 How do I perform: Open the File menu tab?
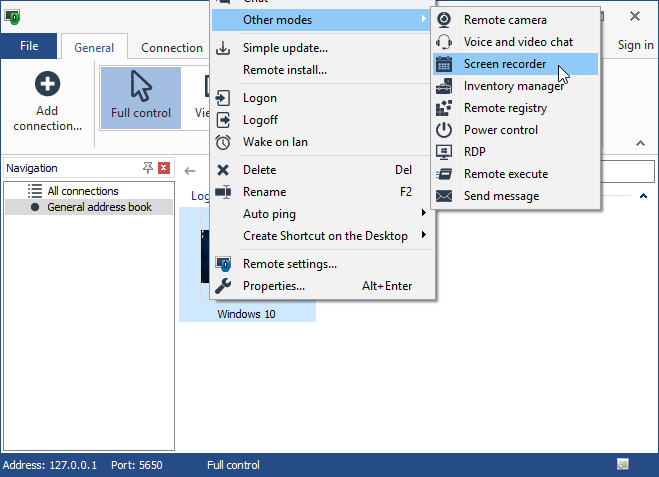point(29,46)
